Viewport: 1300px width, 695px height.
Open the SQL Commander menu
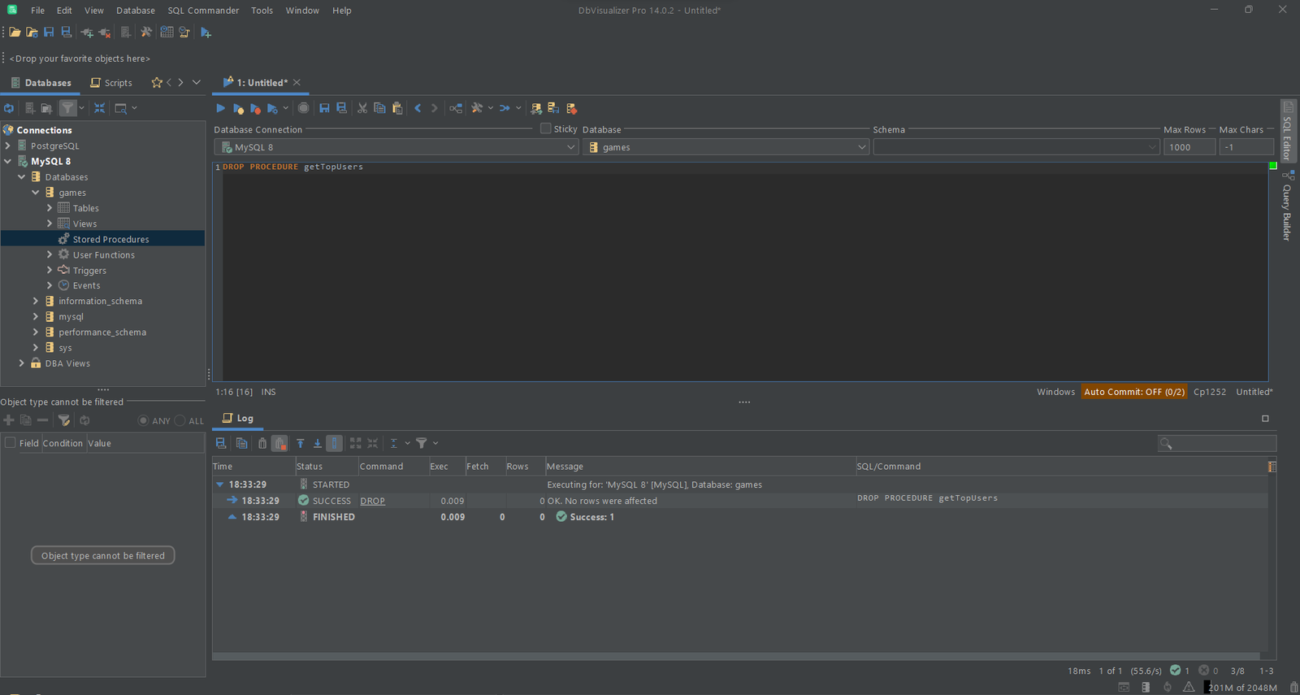point(203,10)
